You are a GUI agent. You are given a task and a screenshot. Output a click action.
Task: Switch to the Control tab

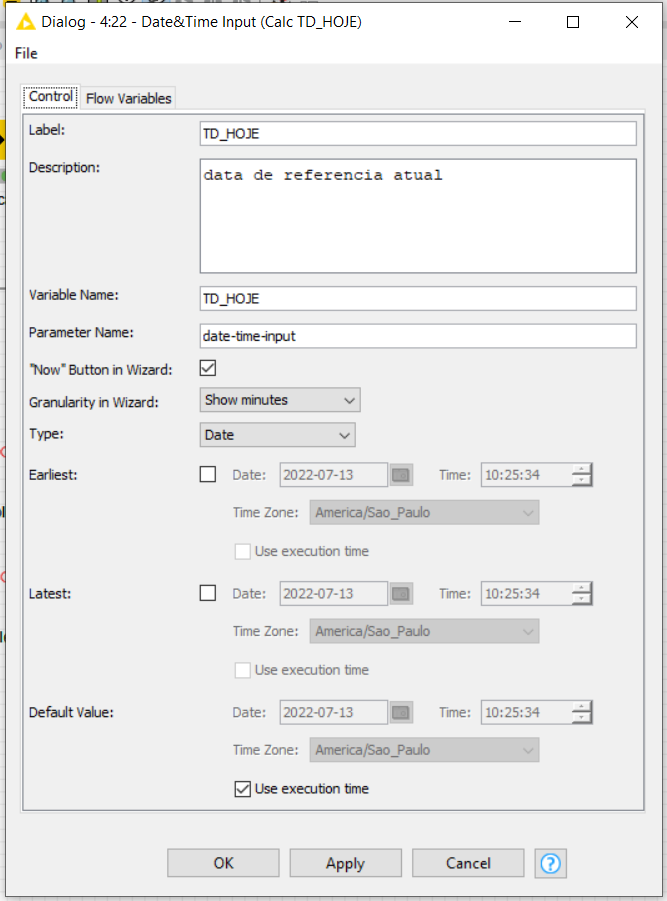click(x=51, y=97)
